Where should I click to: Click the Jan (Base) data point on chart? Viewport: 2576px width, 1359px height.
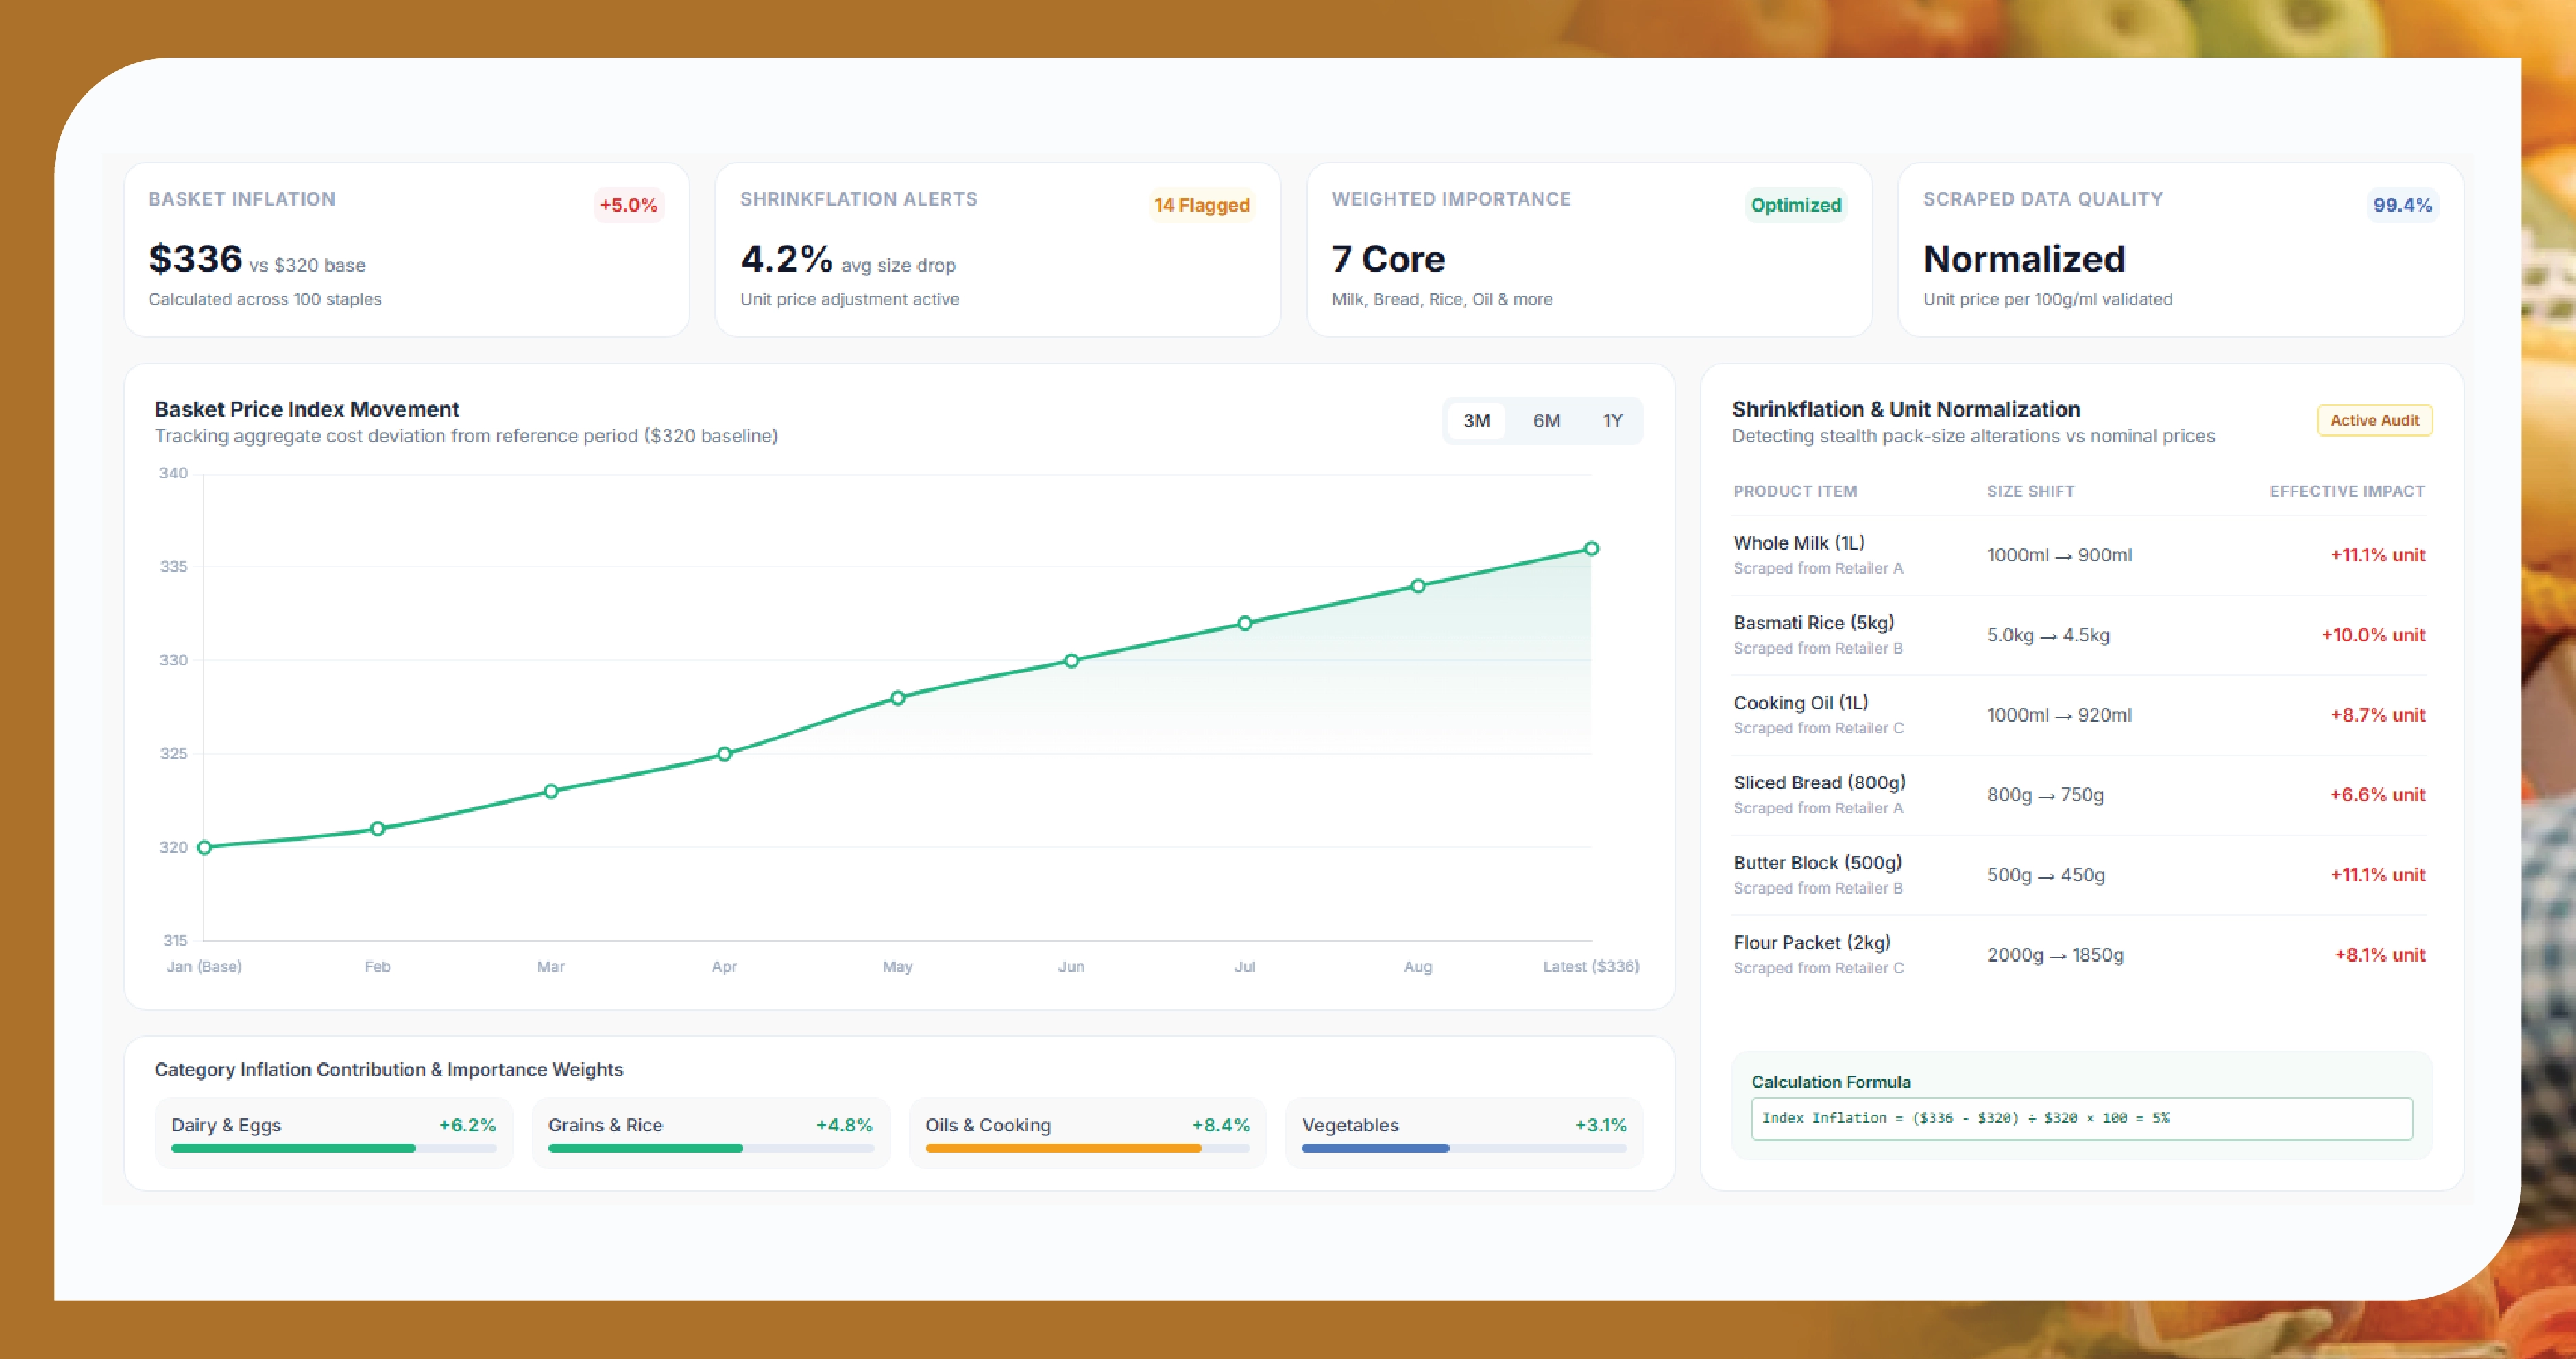204,847
